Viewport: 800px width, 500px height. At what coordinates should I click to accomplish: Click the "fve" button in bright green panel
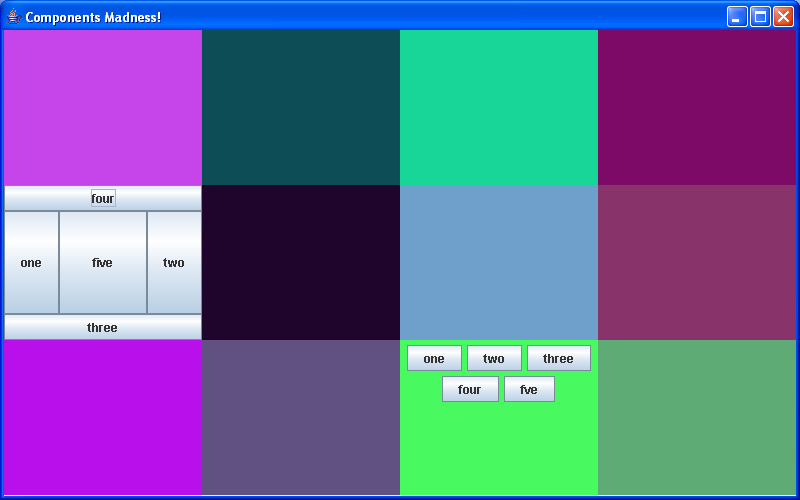(529, 389)
